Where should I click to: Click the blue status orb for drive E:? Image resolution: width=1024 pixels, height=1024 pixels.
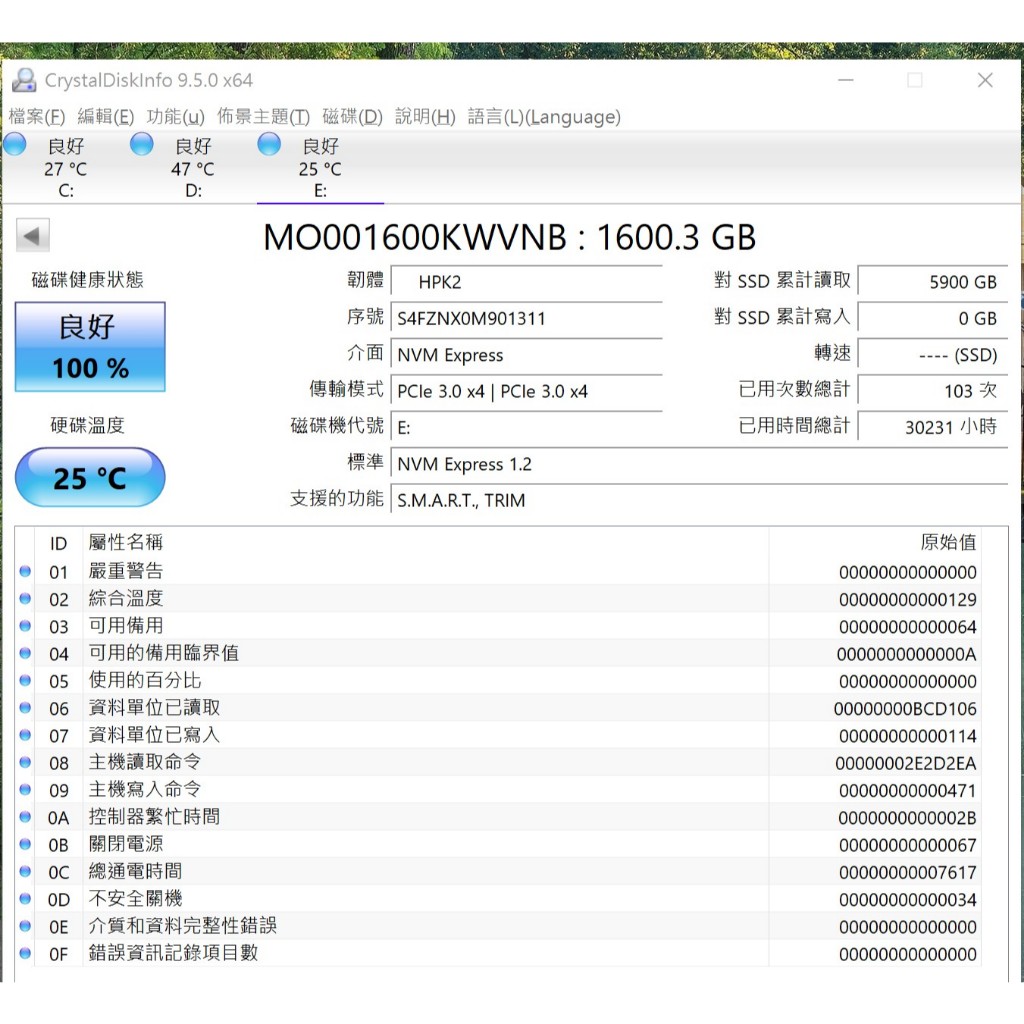(x=269, y=145)
